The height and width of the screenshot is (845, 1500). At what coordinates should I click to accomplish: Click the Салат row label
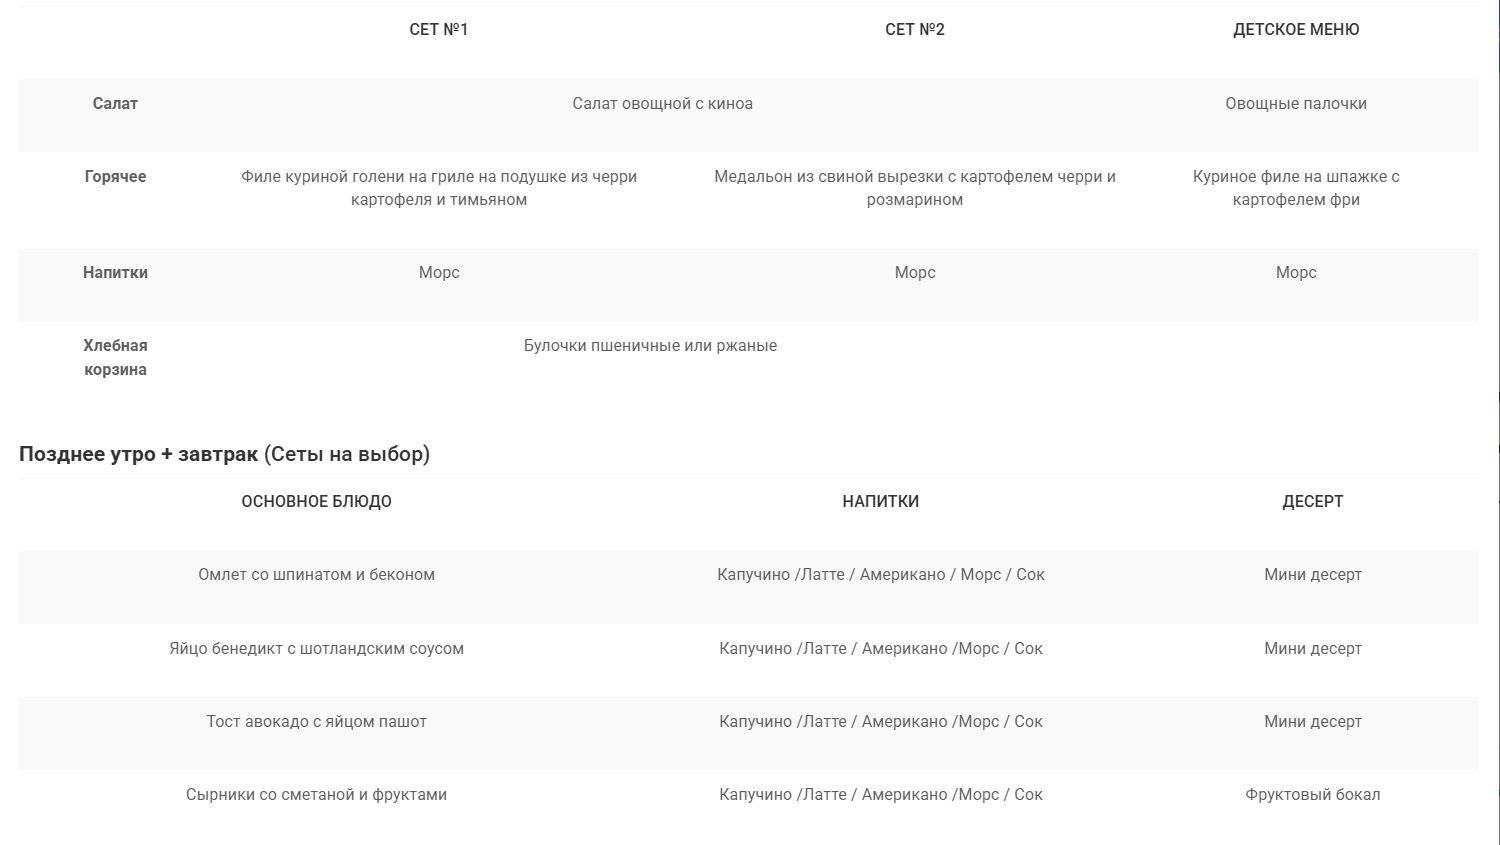115,103
